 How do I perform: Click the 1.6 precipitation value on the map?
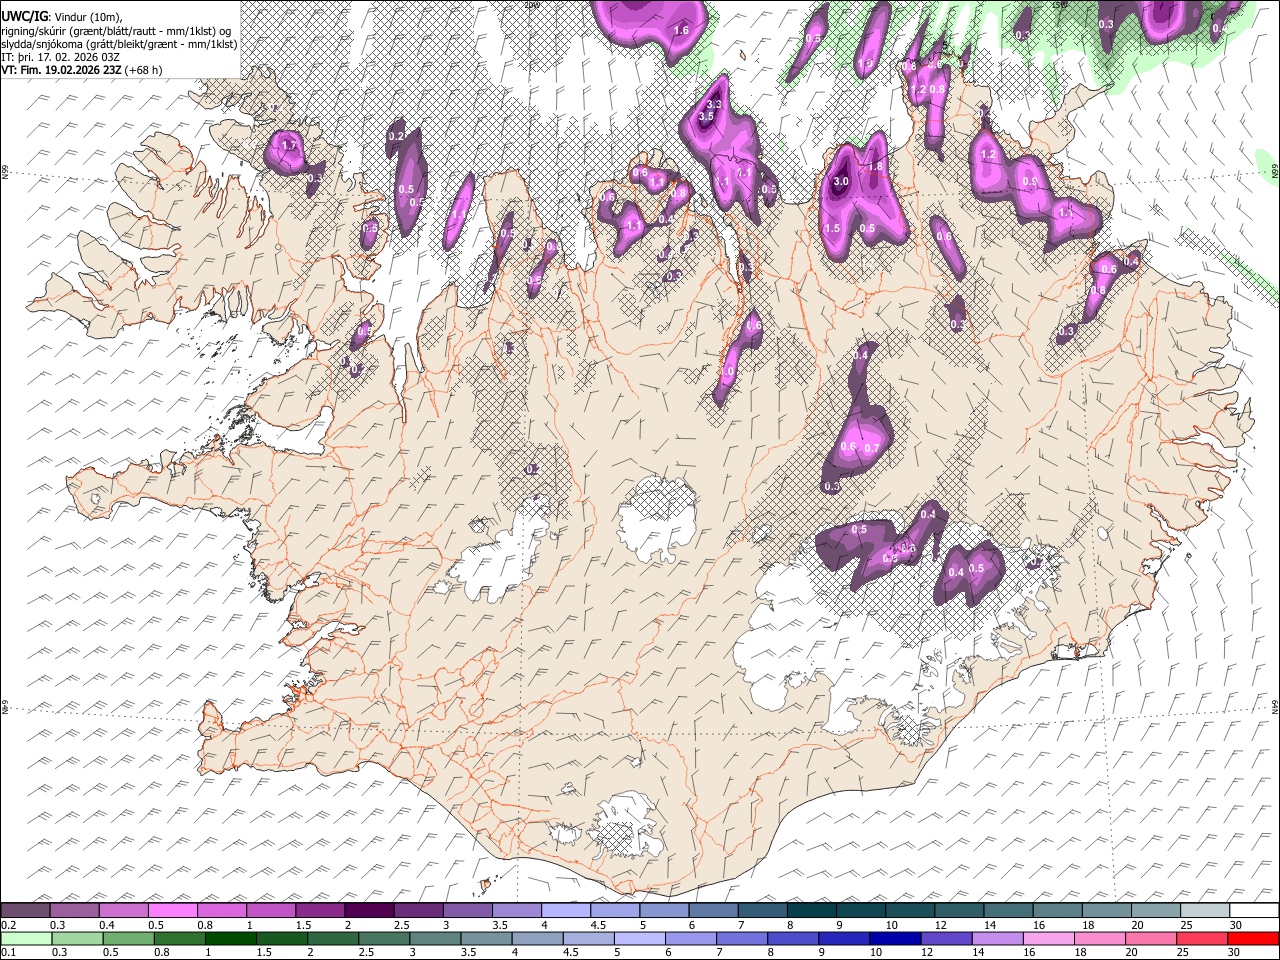682,31
